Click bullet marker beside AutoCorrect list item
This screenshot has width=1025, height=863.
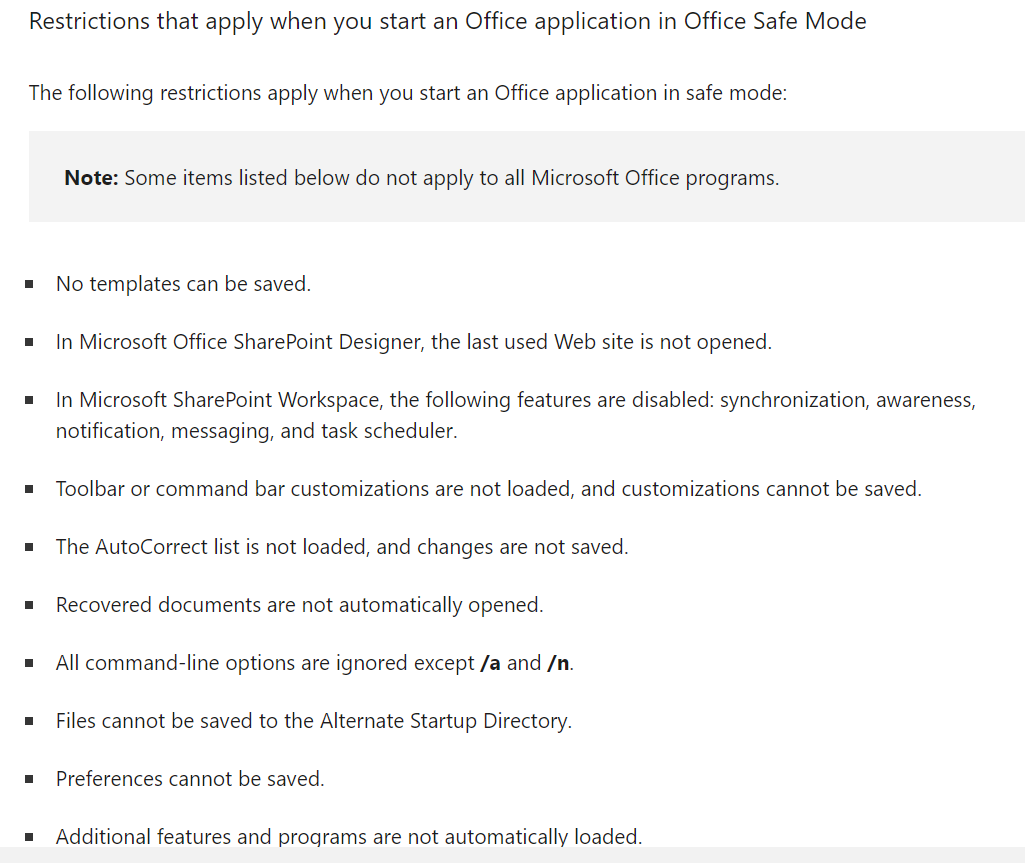[29, 547]
